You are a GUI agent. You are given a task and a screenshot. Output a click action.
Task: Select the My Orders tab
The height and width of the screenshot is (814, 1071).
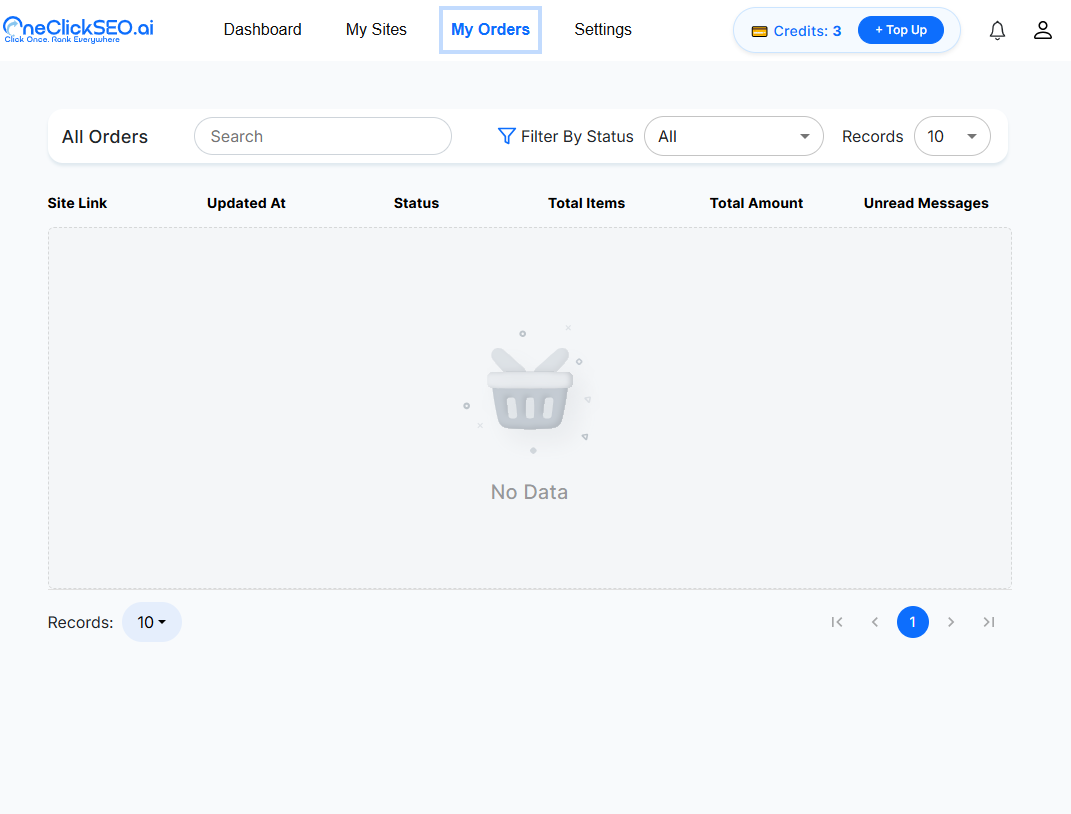pyautogui.click(x=490, y=29)
